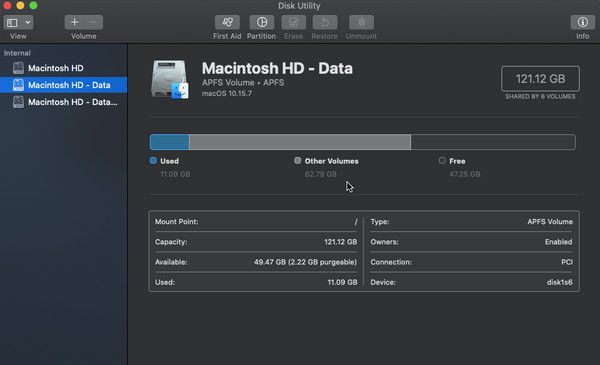Click the remove volume minus button
The image size is (600, 365).
click(93, 23)
